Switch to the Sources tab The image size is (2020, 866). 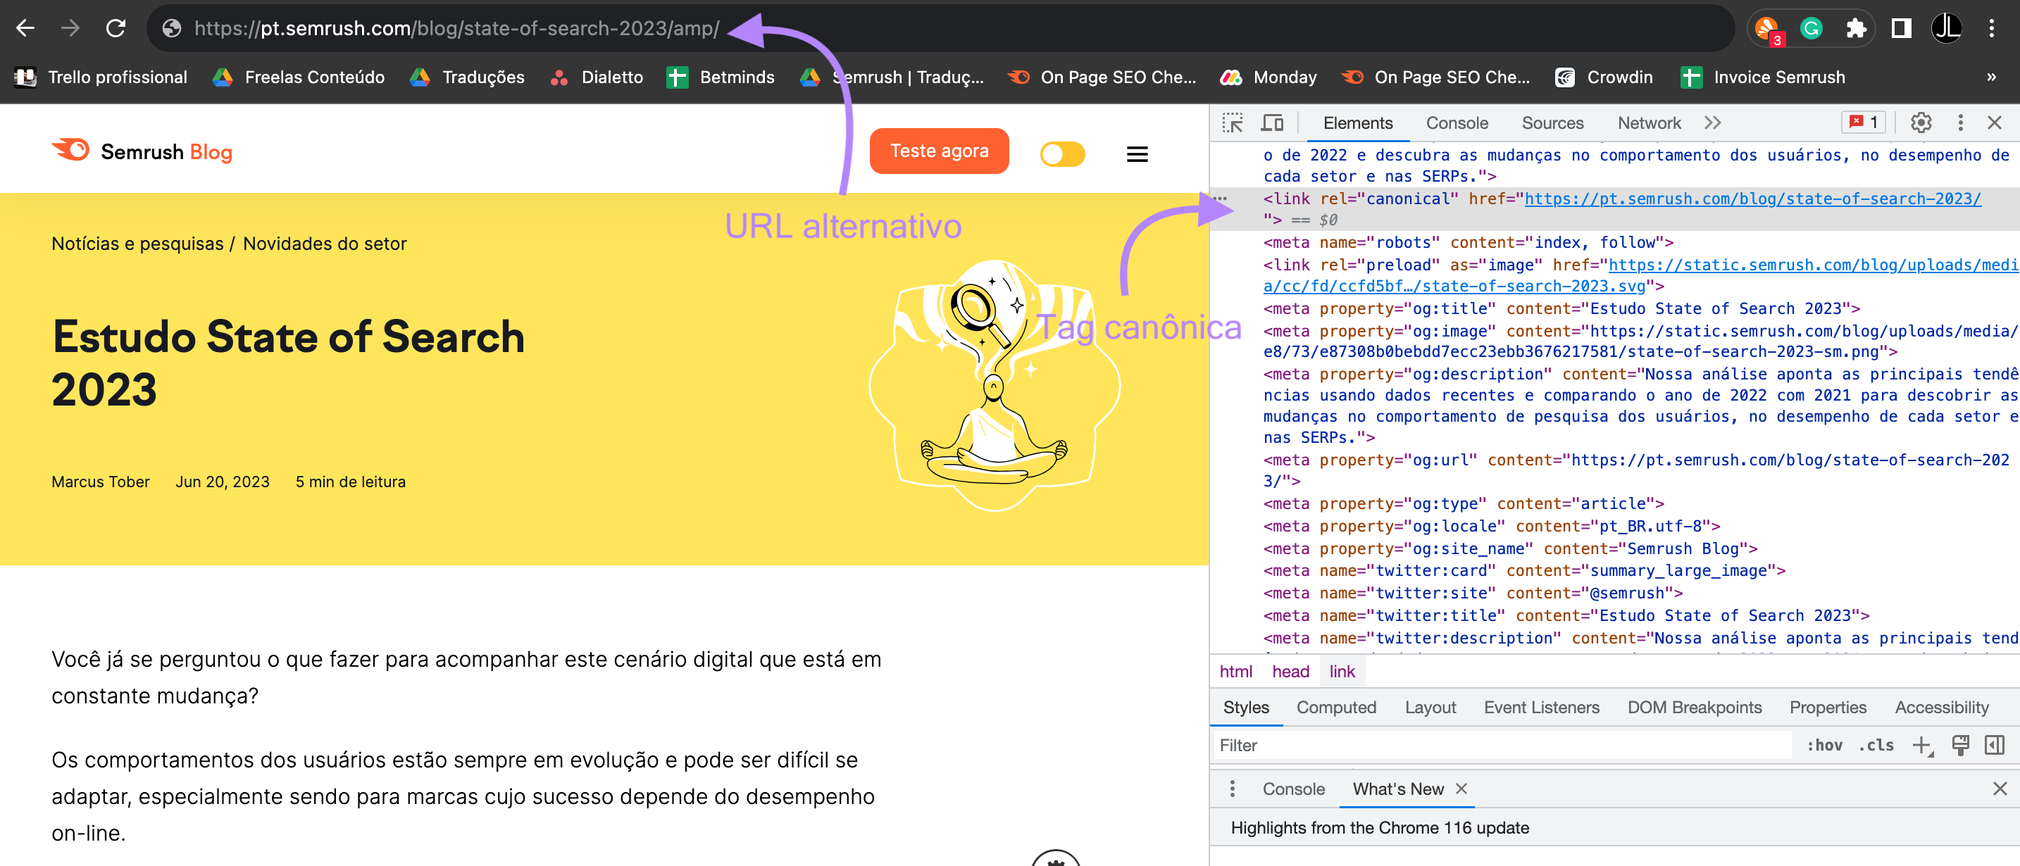1552,123
